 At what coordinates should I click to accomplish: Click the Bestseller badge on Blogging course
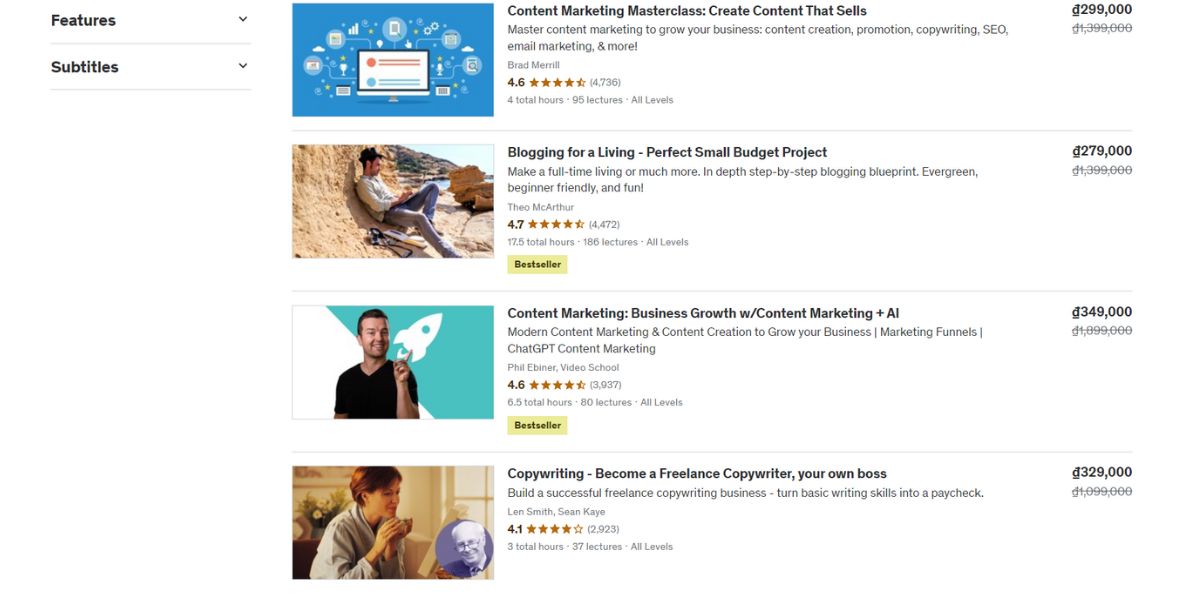pyautogui.click(x=537, y=264)
